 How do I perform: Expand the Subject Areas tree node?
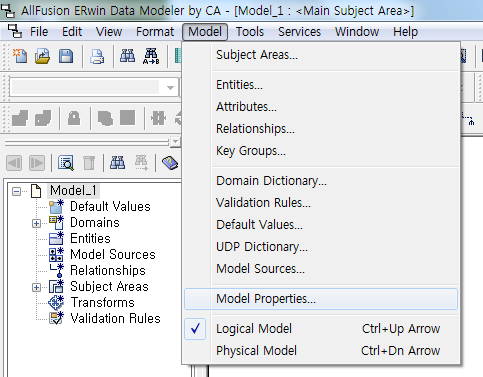36,287
